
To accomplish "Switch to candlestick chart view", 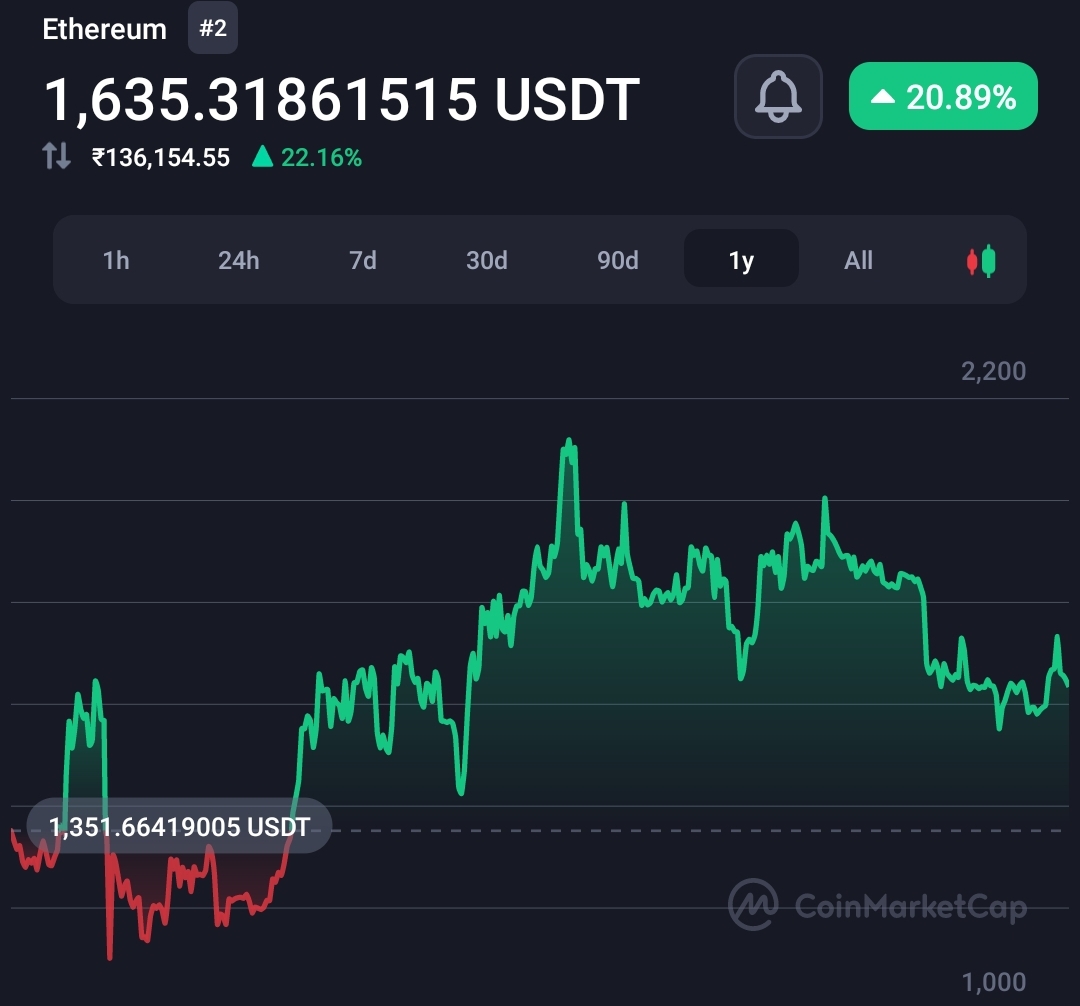I will tap(981, 261).
